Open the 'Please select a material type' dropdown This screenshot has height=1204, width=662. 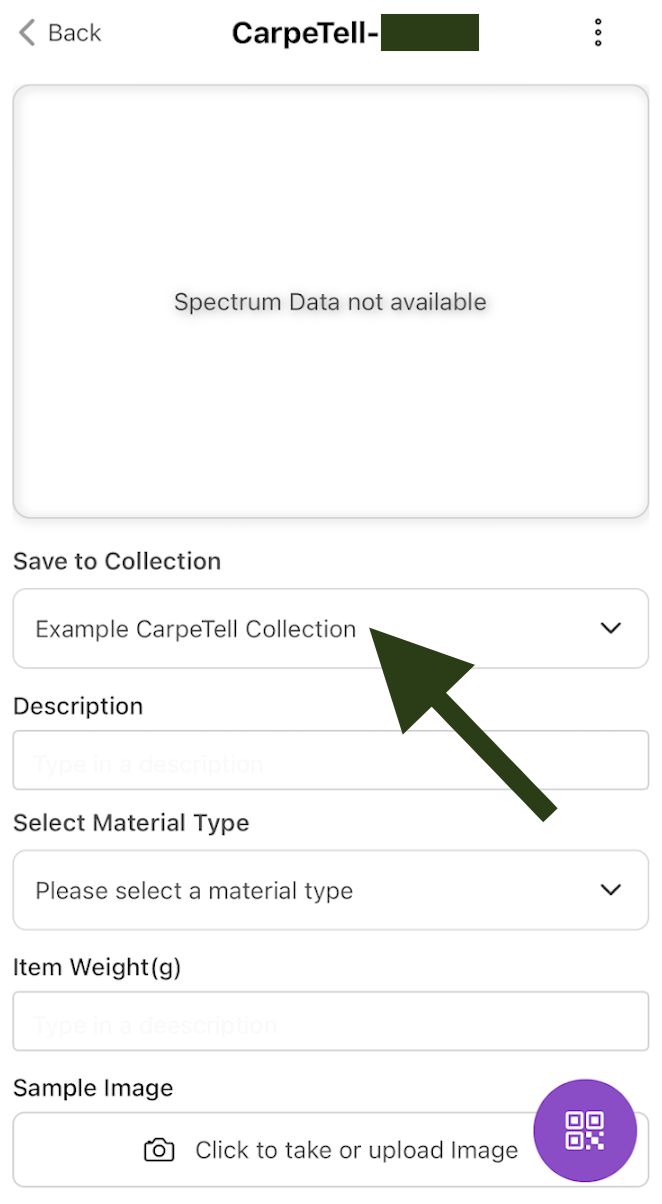[x=195, y=891]
